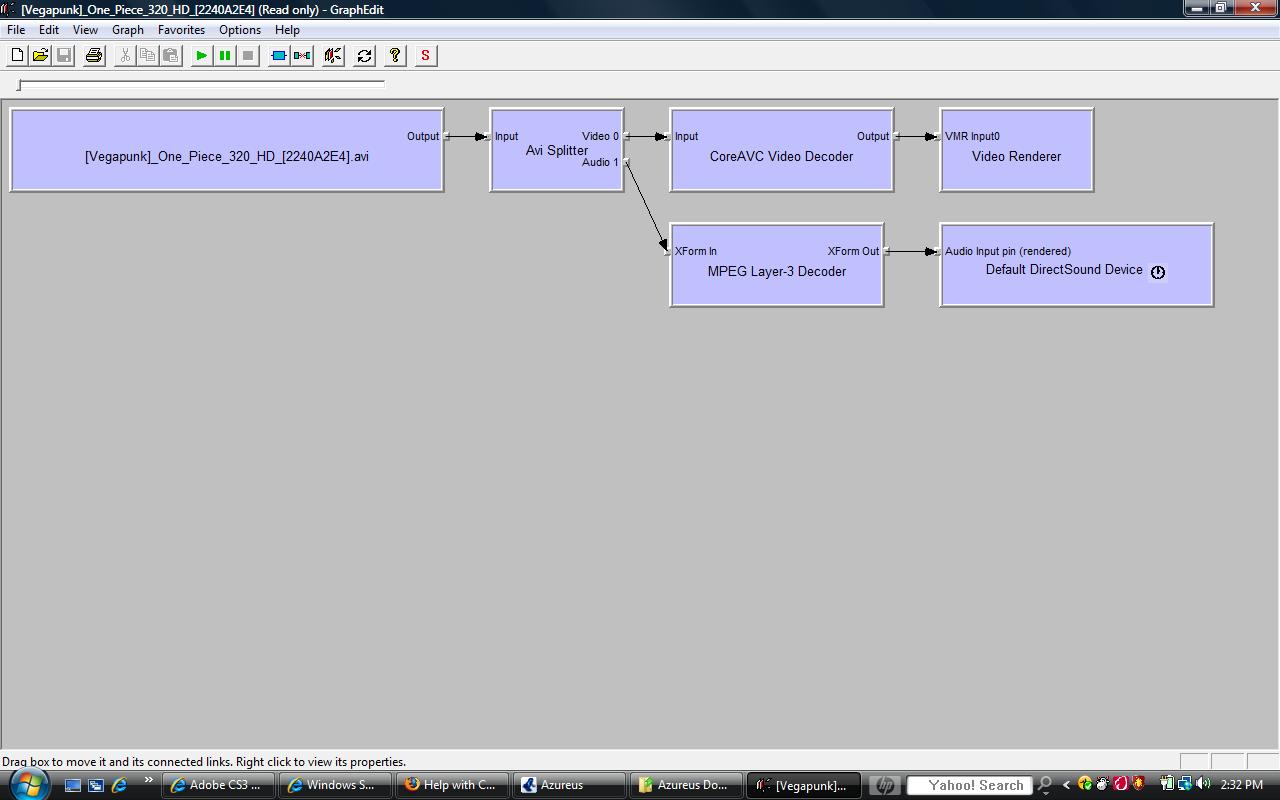Open the volume speaker tray icon
Screen dimensions: 1280x800
(1203, 784)
